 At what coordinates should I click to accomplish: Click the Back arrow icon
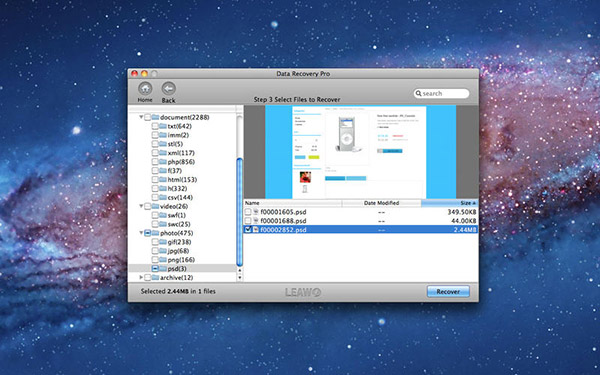pos(168,89)
